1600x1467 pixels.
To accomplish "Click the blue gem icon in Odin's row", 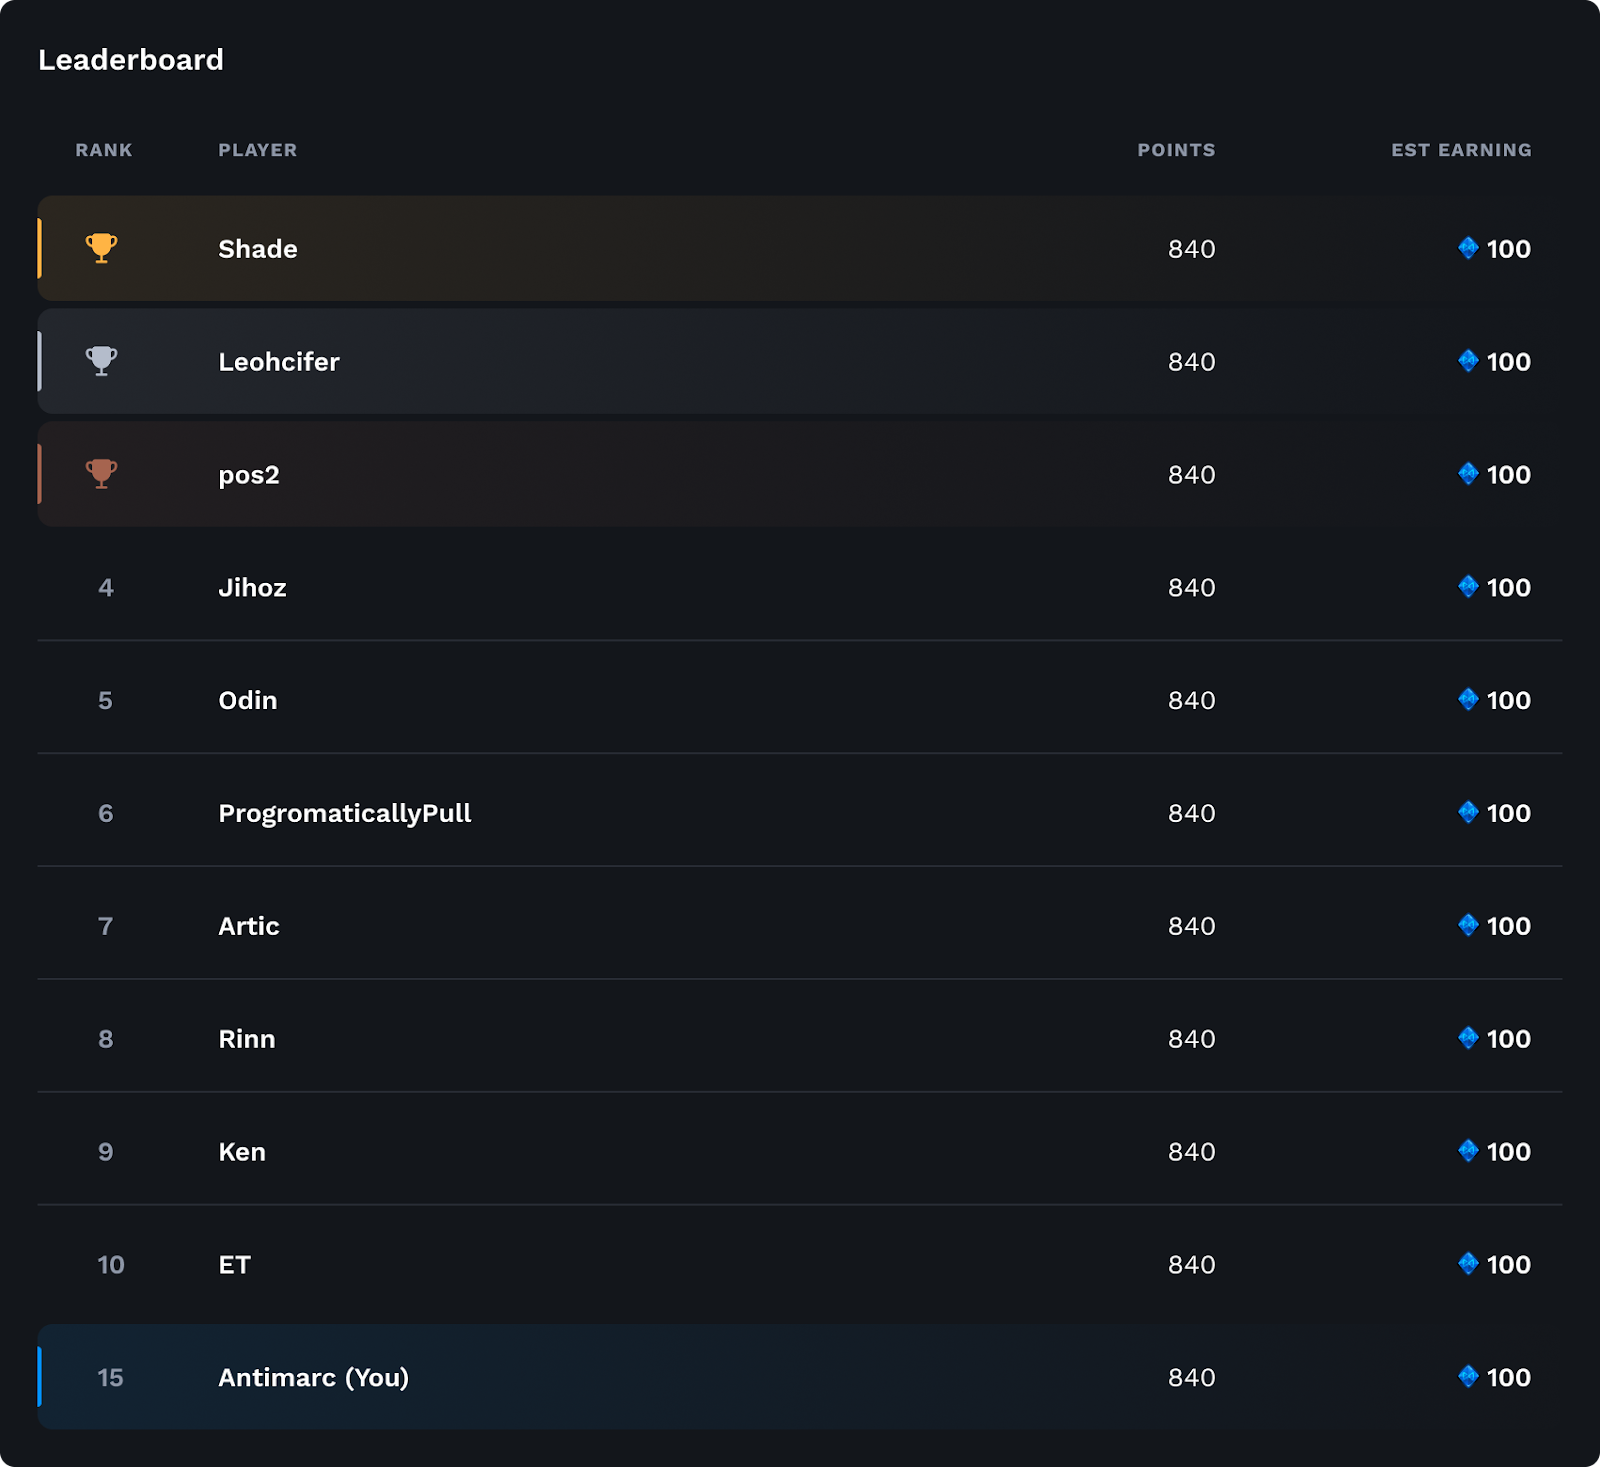I will click(1468, 700).
